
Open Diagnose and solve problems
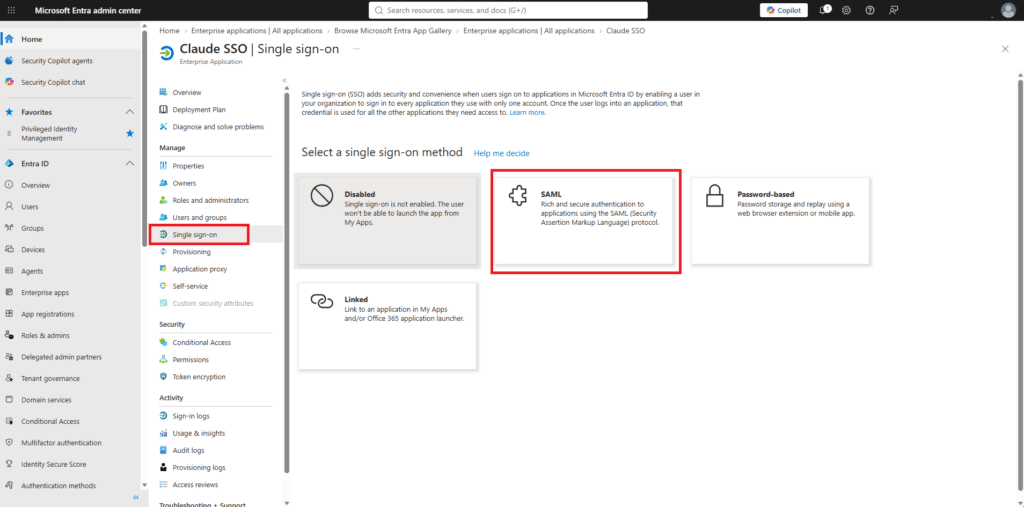coord(219,127)
